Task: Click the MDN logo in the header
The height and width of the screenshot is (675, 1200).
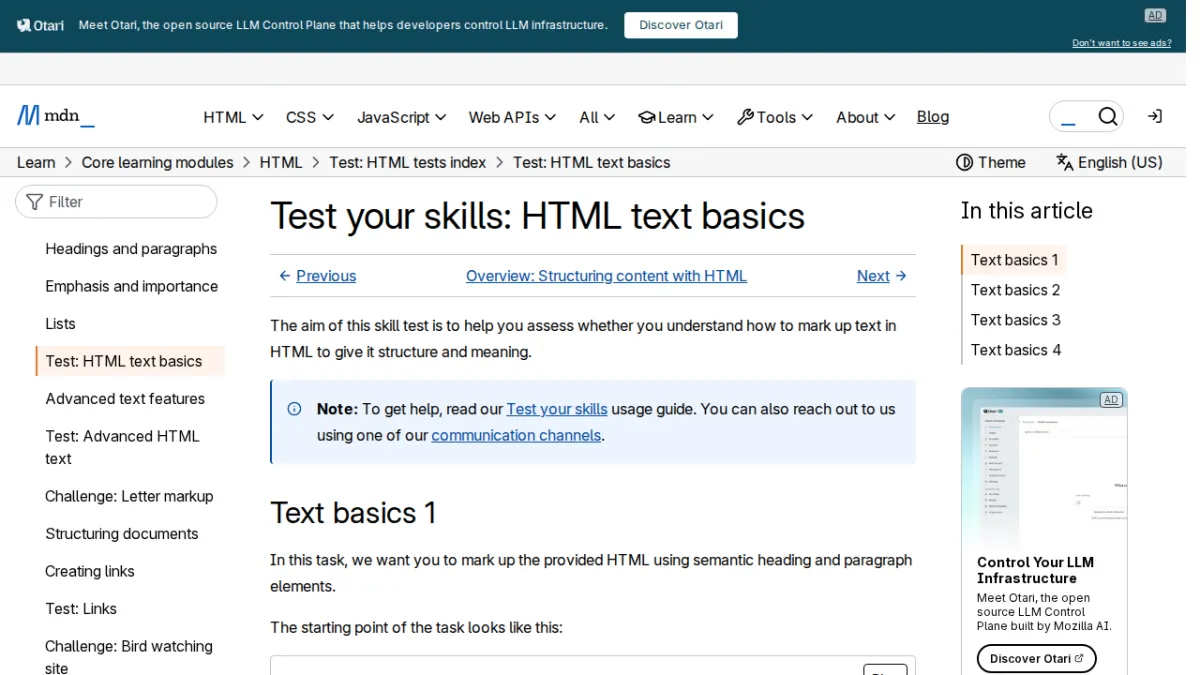Action: click(56, 117)
